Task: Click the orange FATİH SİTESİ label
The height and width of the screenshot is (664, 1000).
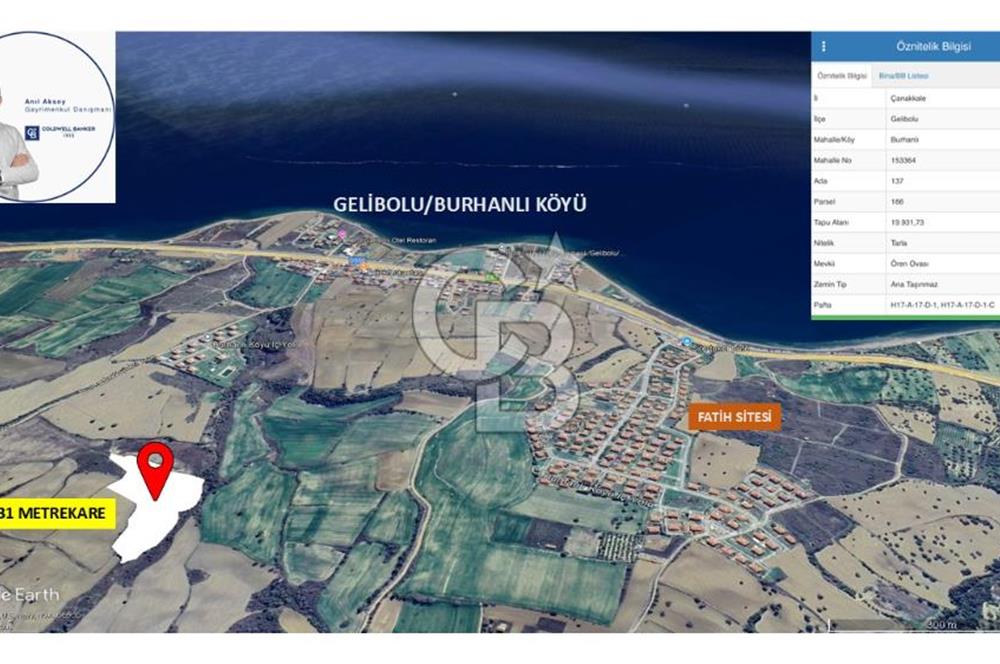Action: (733, 418)
